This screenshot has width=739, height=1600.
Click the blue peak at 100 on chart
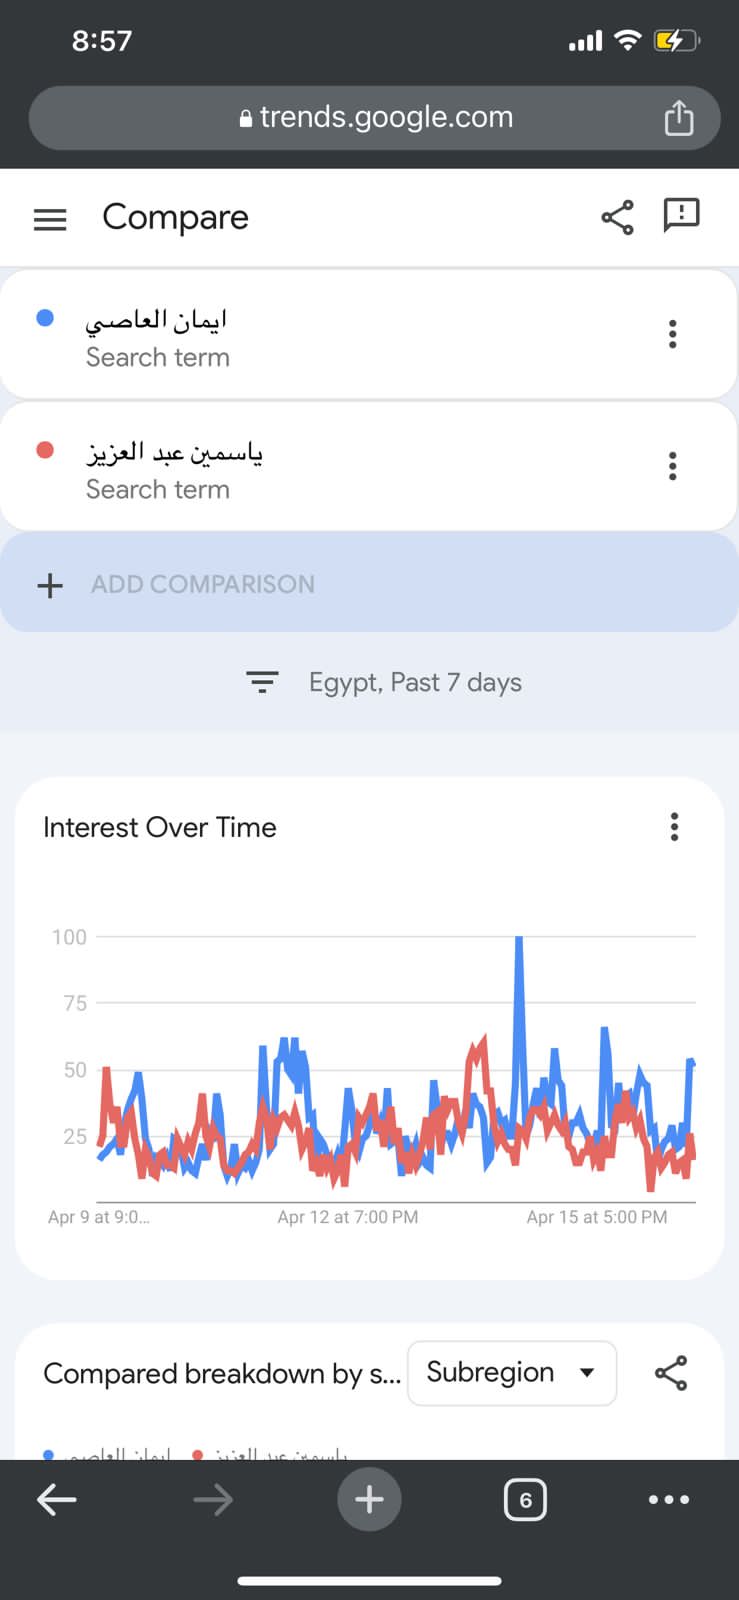tap(519, 940)
